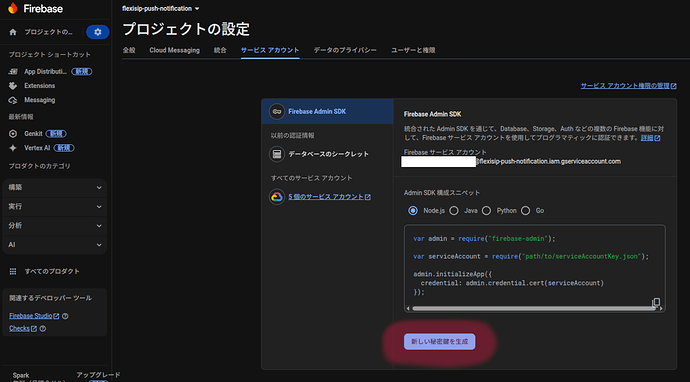Click Vertex AI sparkle icon
This screenshot has width=690, height=382.
pyautogui.click(x=13, y=148)
